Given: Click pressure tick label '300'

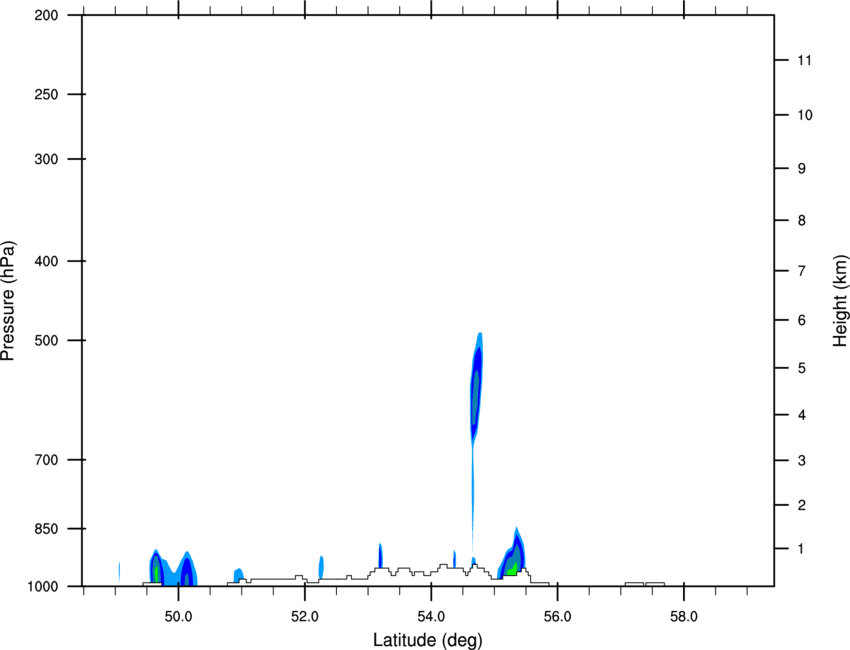Looking at the screenshot, I should (x=46, y=159).
